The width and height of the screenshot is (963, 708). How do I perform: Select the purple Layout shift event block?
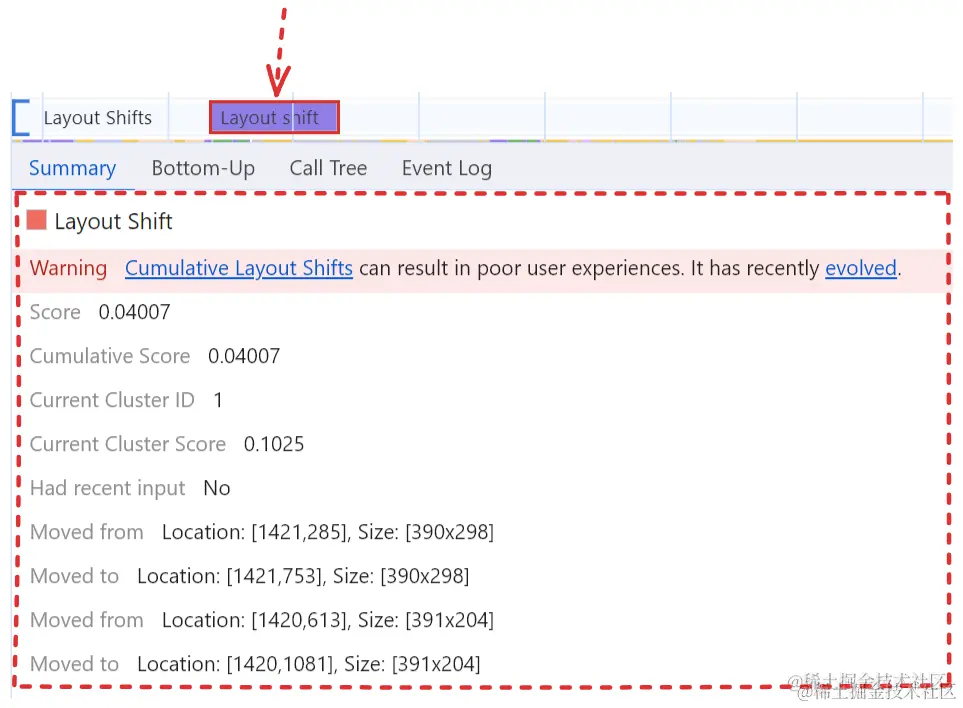pyautogui.click(x=274, y=117)
